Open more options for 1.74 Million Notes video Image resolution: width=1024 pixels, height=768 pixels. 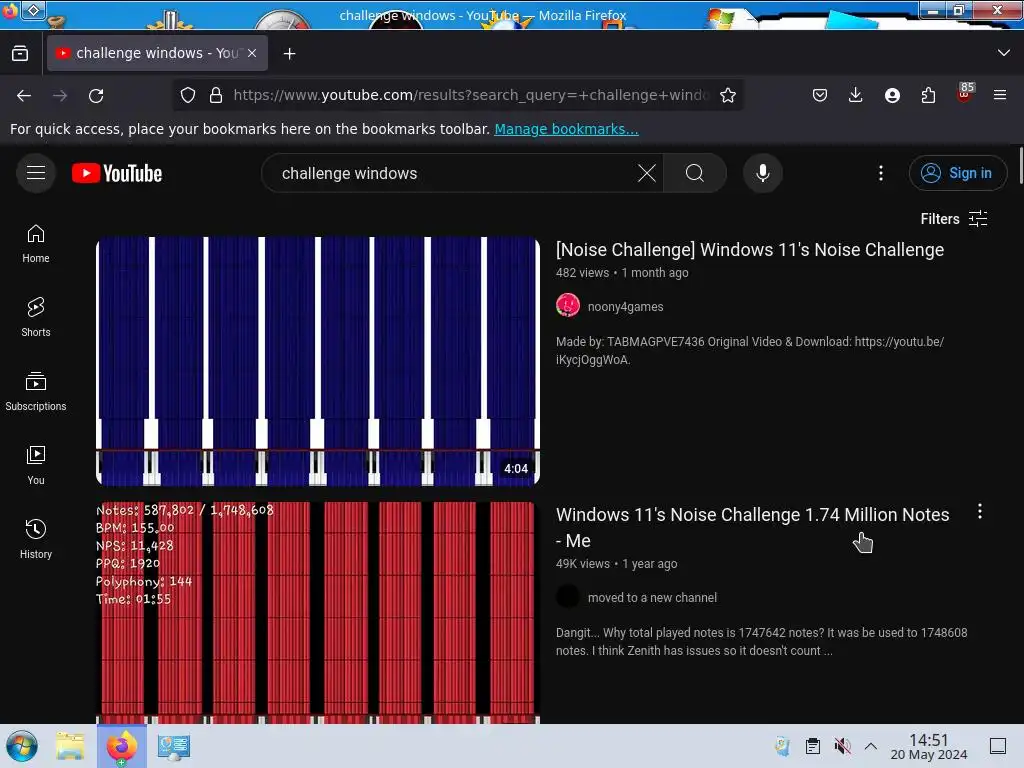(980, 511)
